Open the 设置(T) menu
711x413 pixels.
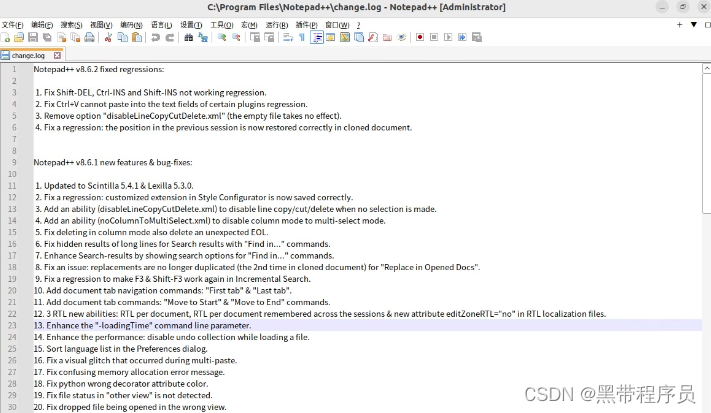(x=191, y=25)
